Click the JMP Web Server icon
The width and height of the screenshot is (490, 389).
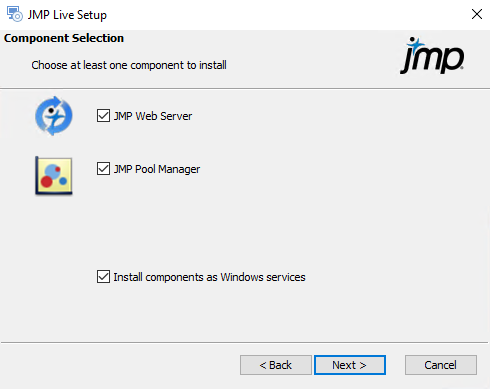(54, 116)
